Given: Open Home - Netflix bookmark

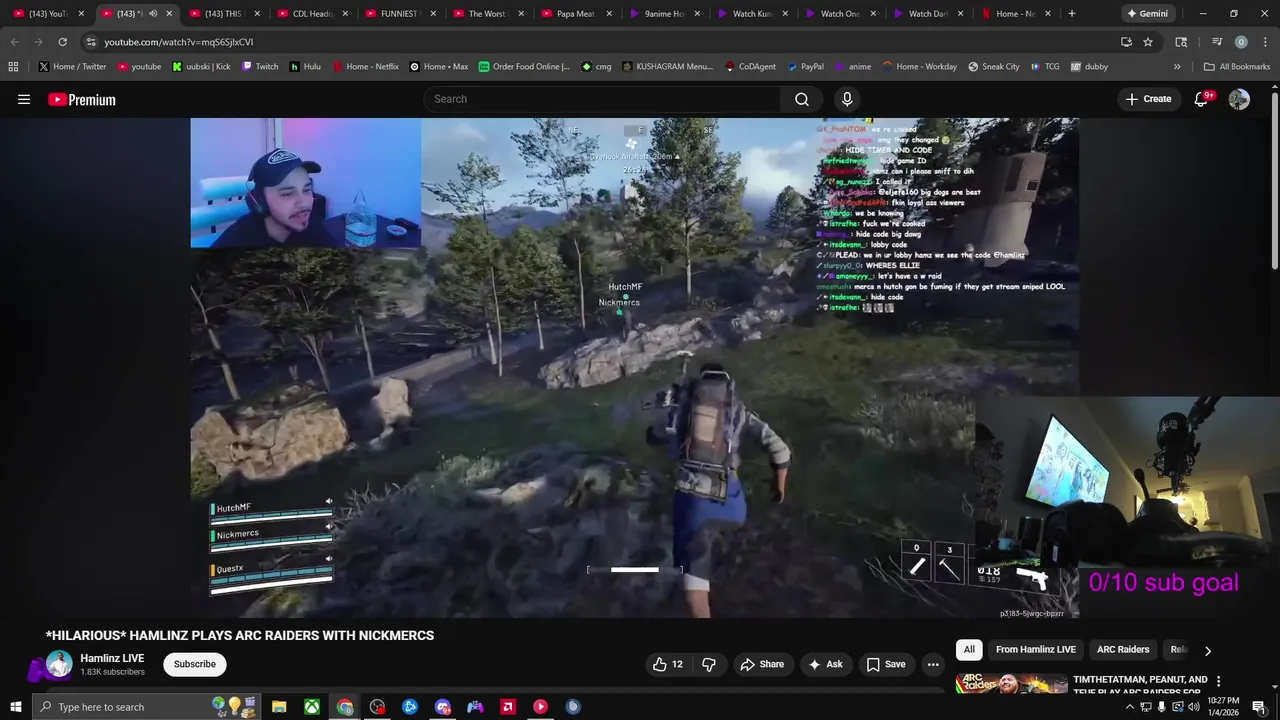Looking at the screenshot, I should [364, 67].
